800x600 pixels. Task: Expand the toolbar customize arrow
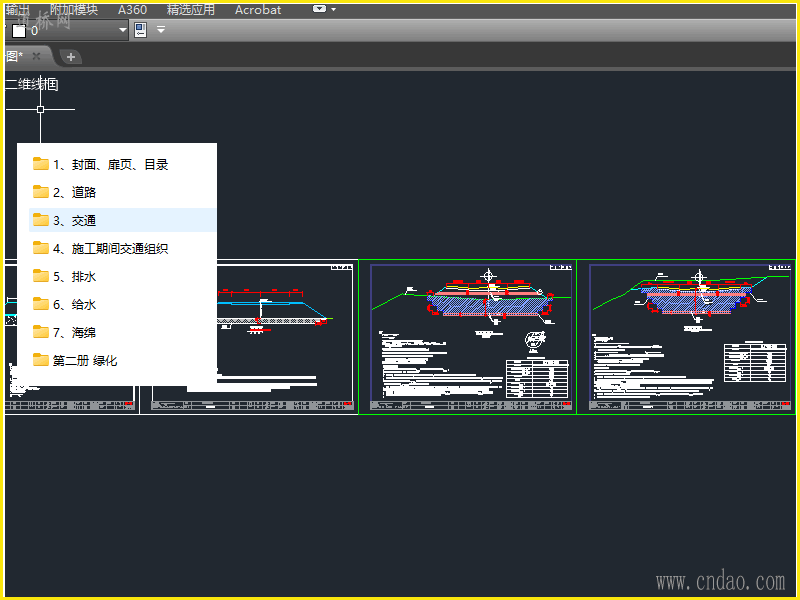coord(161,30)
